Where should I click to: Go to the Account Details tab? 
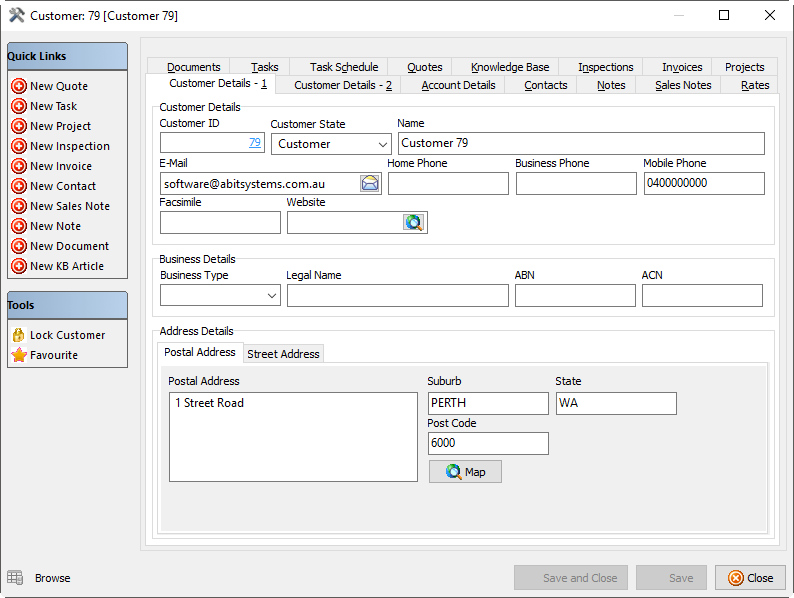pos(458,85)
